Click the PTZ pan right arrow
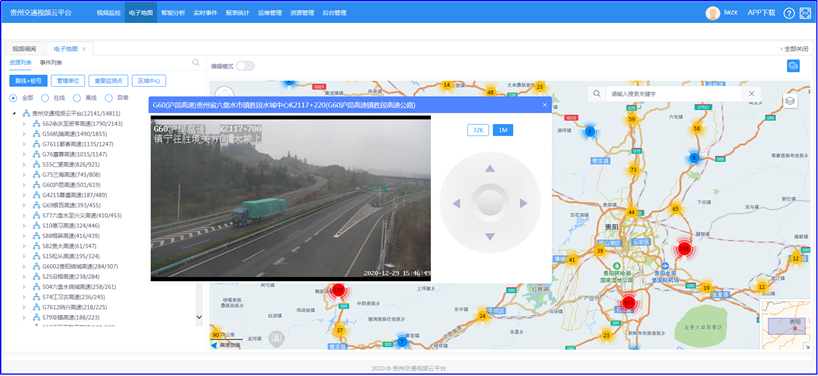Image resolution: width=818 pixels, height=376 pixels. point(523,203)
